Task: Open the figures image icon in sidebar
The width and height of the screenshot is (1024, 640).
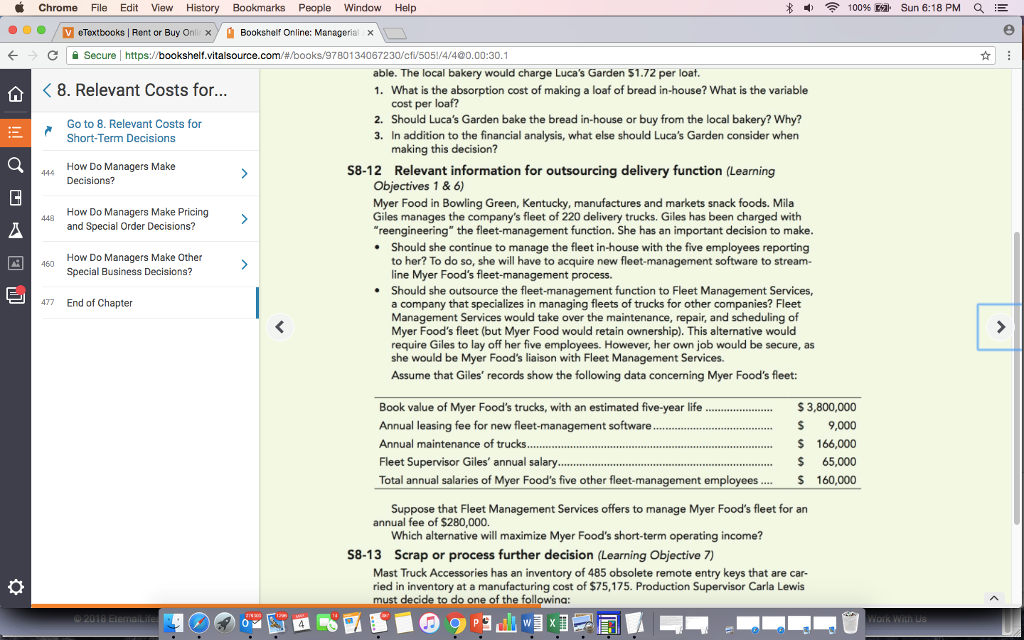Action: tap(15, 263)
